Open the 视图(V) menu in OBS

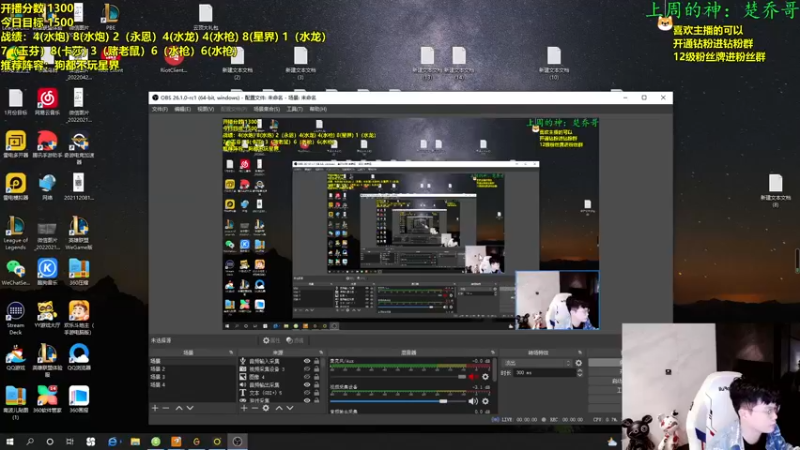[206, 109]
